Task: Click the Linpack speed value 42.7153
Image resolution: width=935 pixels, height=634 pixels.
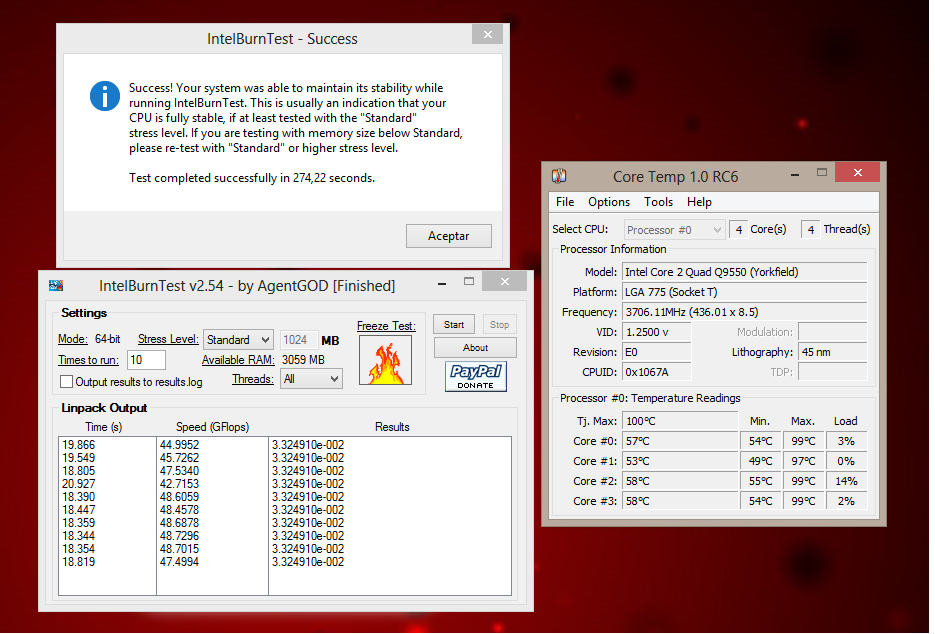Action: pos(179,484)
